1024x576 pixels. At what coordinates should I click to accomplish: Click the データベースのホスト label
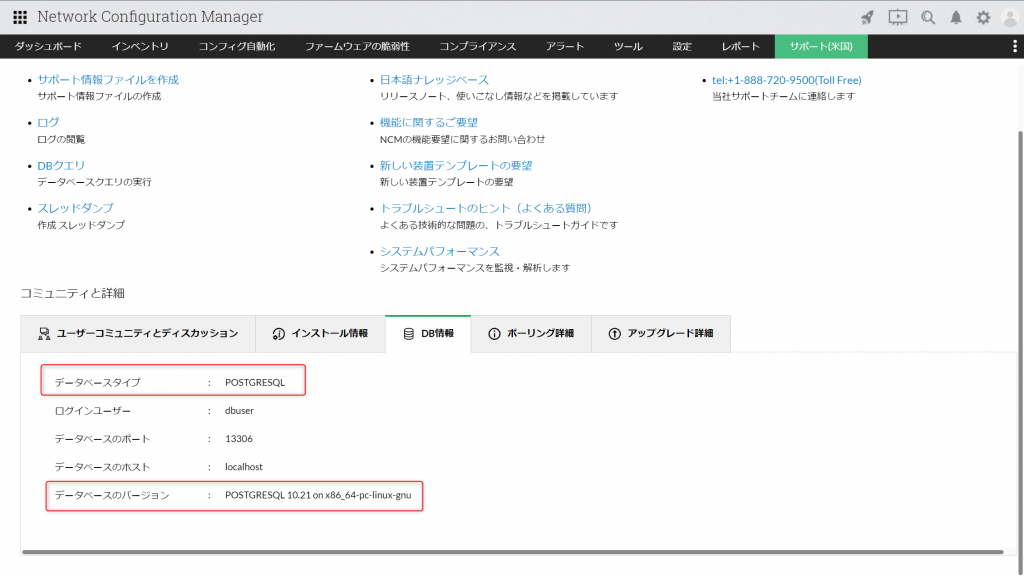pos(102,467)
